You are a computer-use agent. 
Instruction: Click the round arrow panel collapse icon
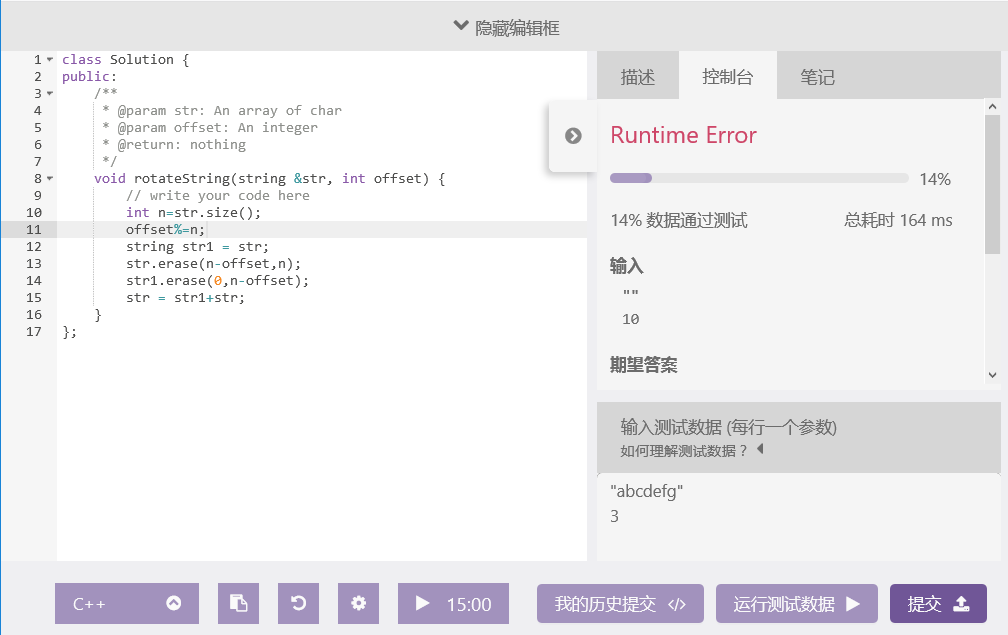tap(573, 136)
